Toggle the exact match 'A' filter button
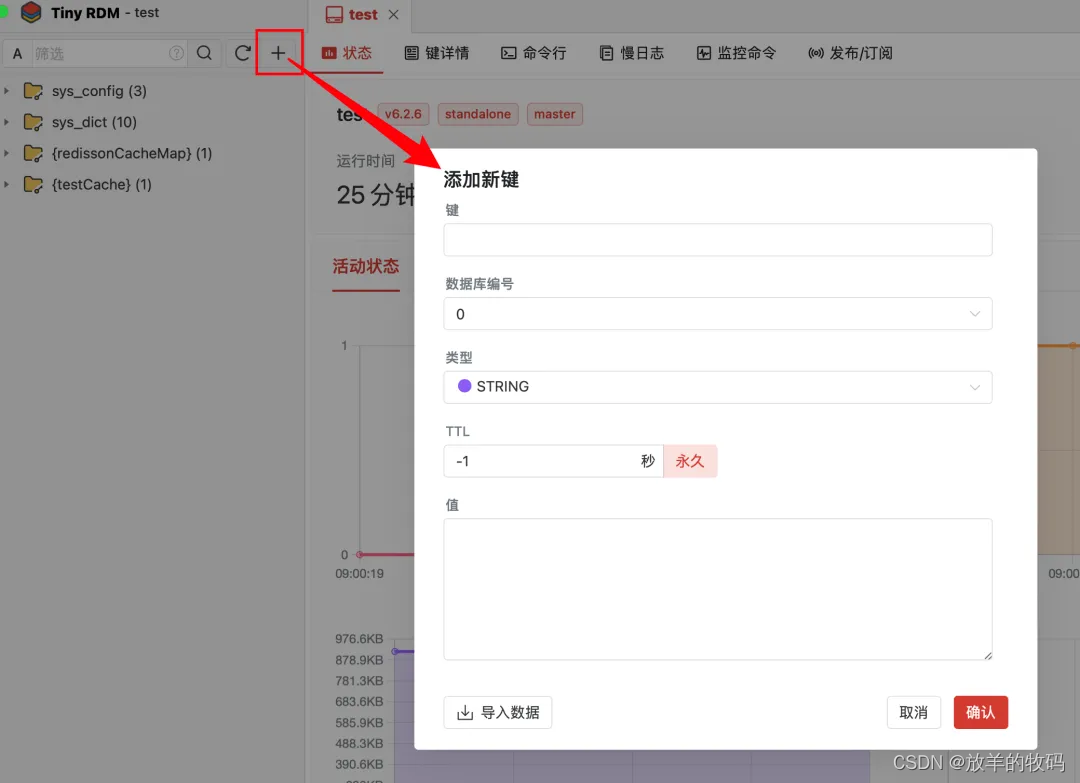The width and height of the screenshot is (1080, 783). pos(17,54)
